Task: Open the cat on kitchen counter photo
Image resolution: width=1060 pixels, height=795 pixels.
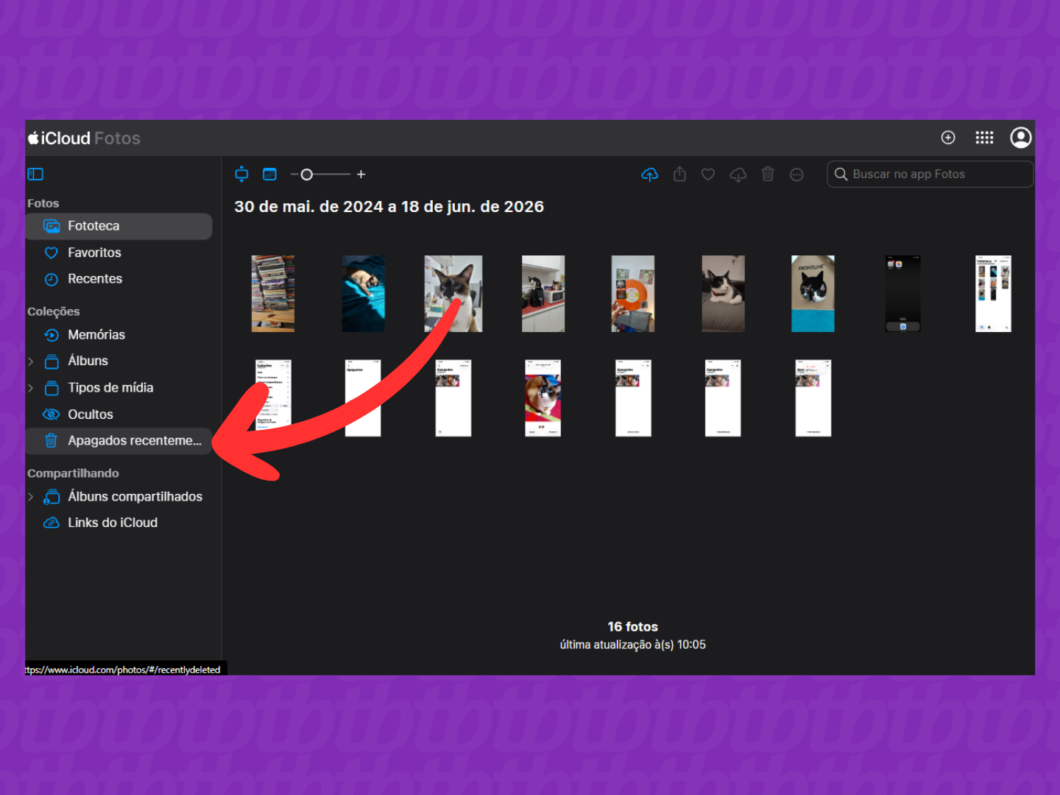Action: point(543,293)
